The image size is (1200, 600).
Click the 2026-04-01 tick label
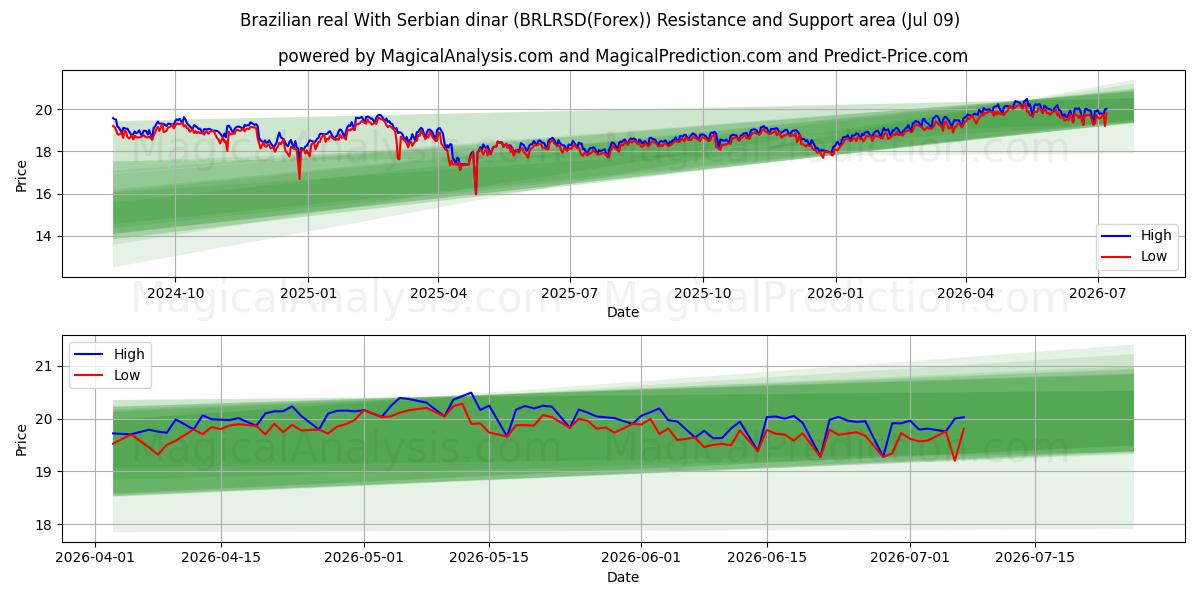94,559
